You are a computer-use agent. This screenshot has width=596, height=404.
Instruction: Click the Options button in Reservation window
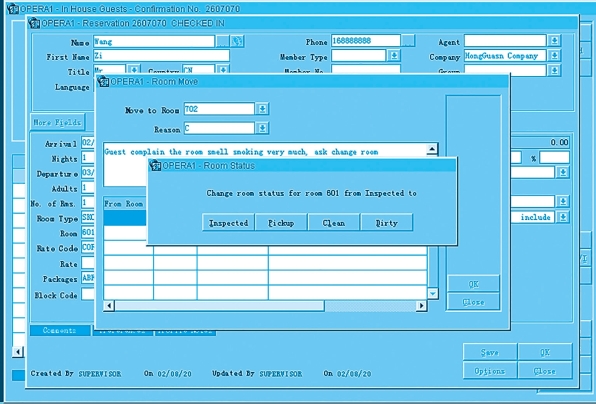[x=490, y=371]
